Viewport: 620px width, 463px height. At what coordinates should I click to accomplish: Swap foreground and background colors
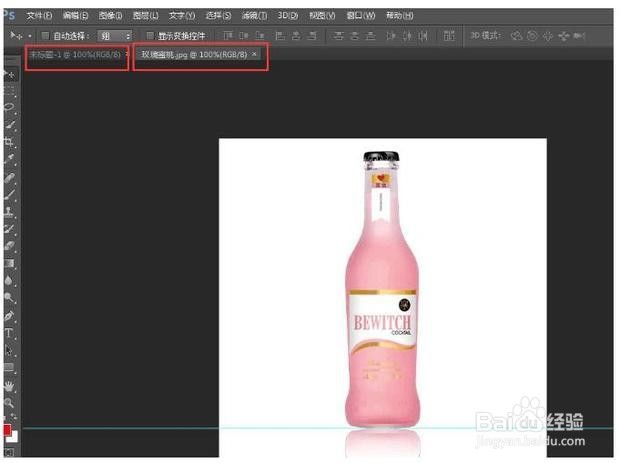click(14, 417)
